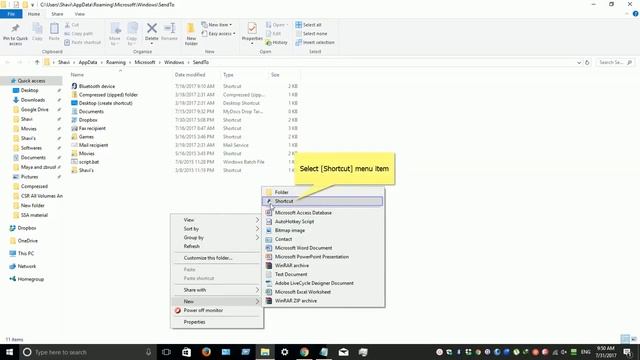The image size is (640, 360).
Task: Click the New folder ribbon icon
Action: click(x=191, y=29)
